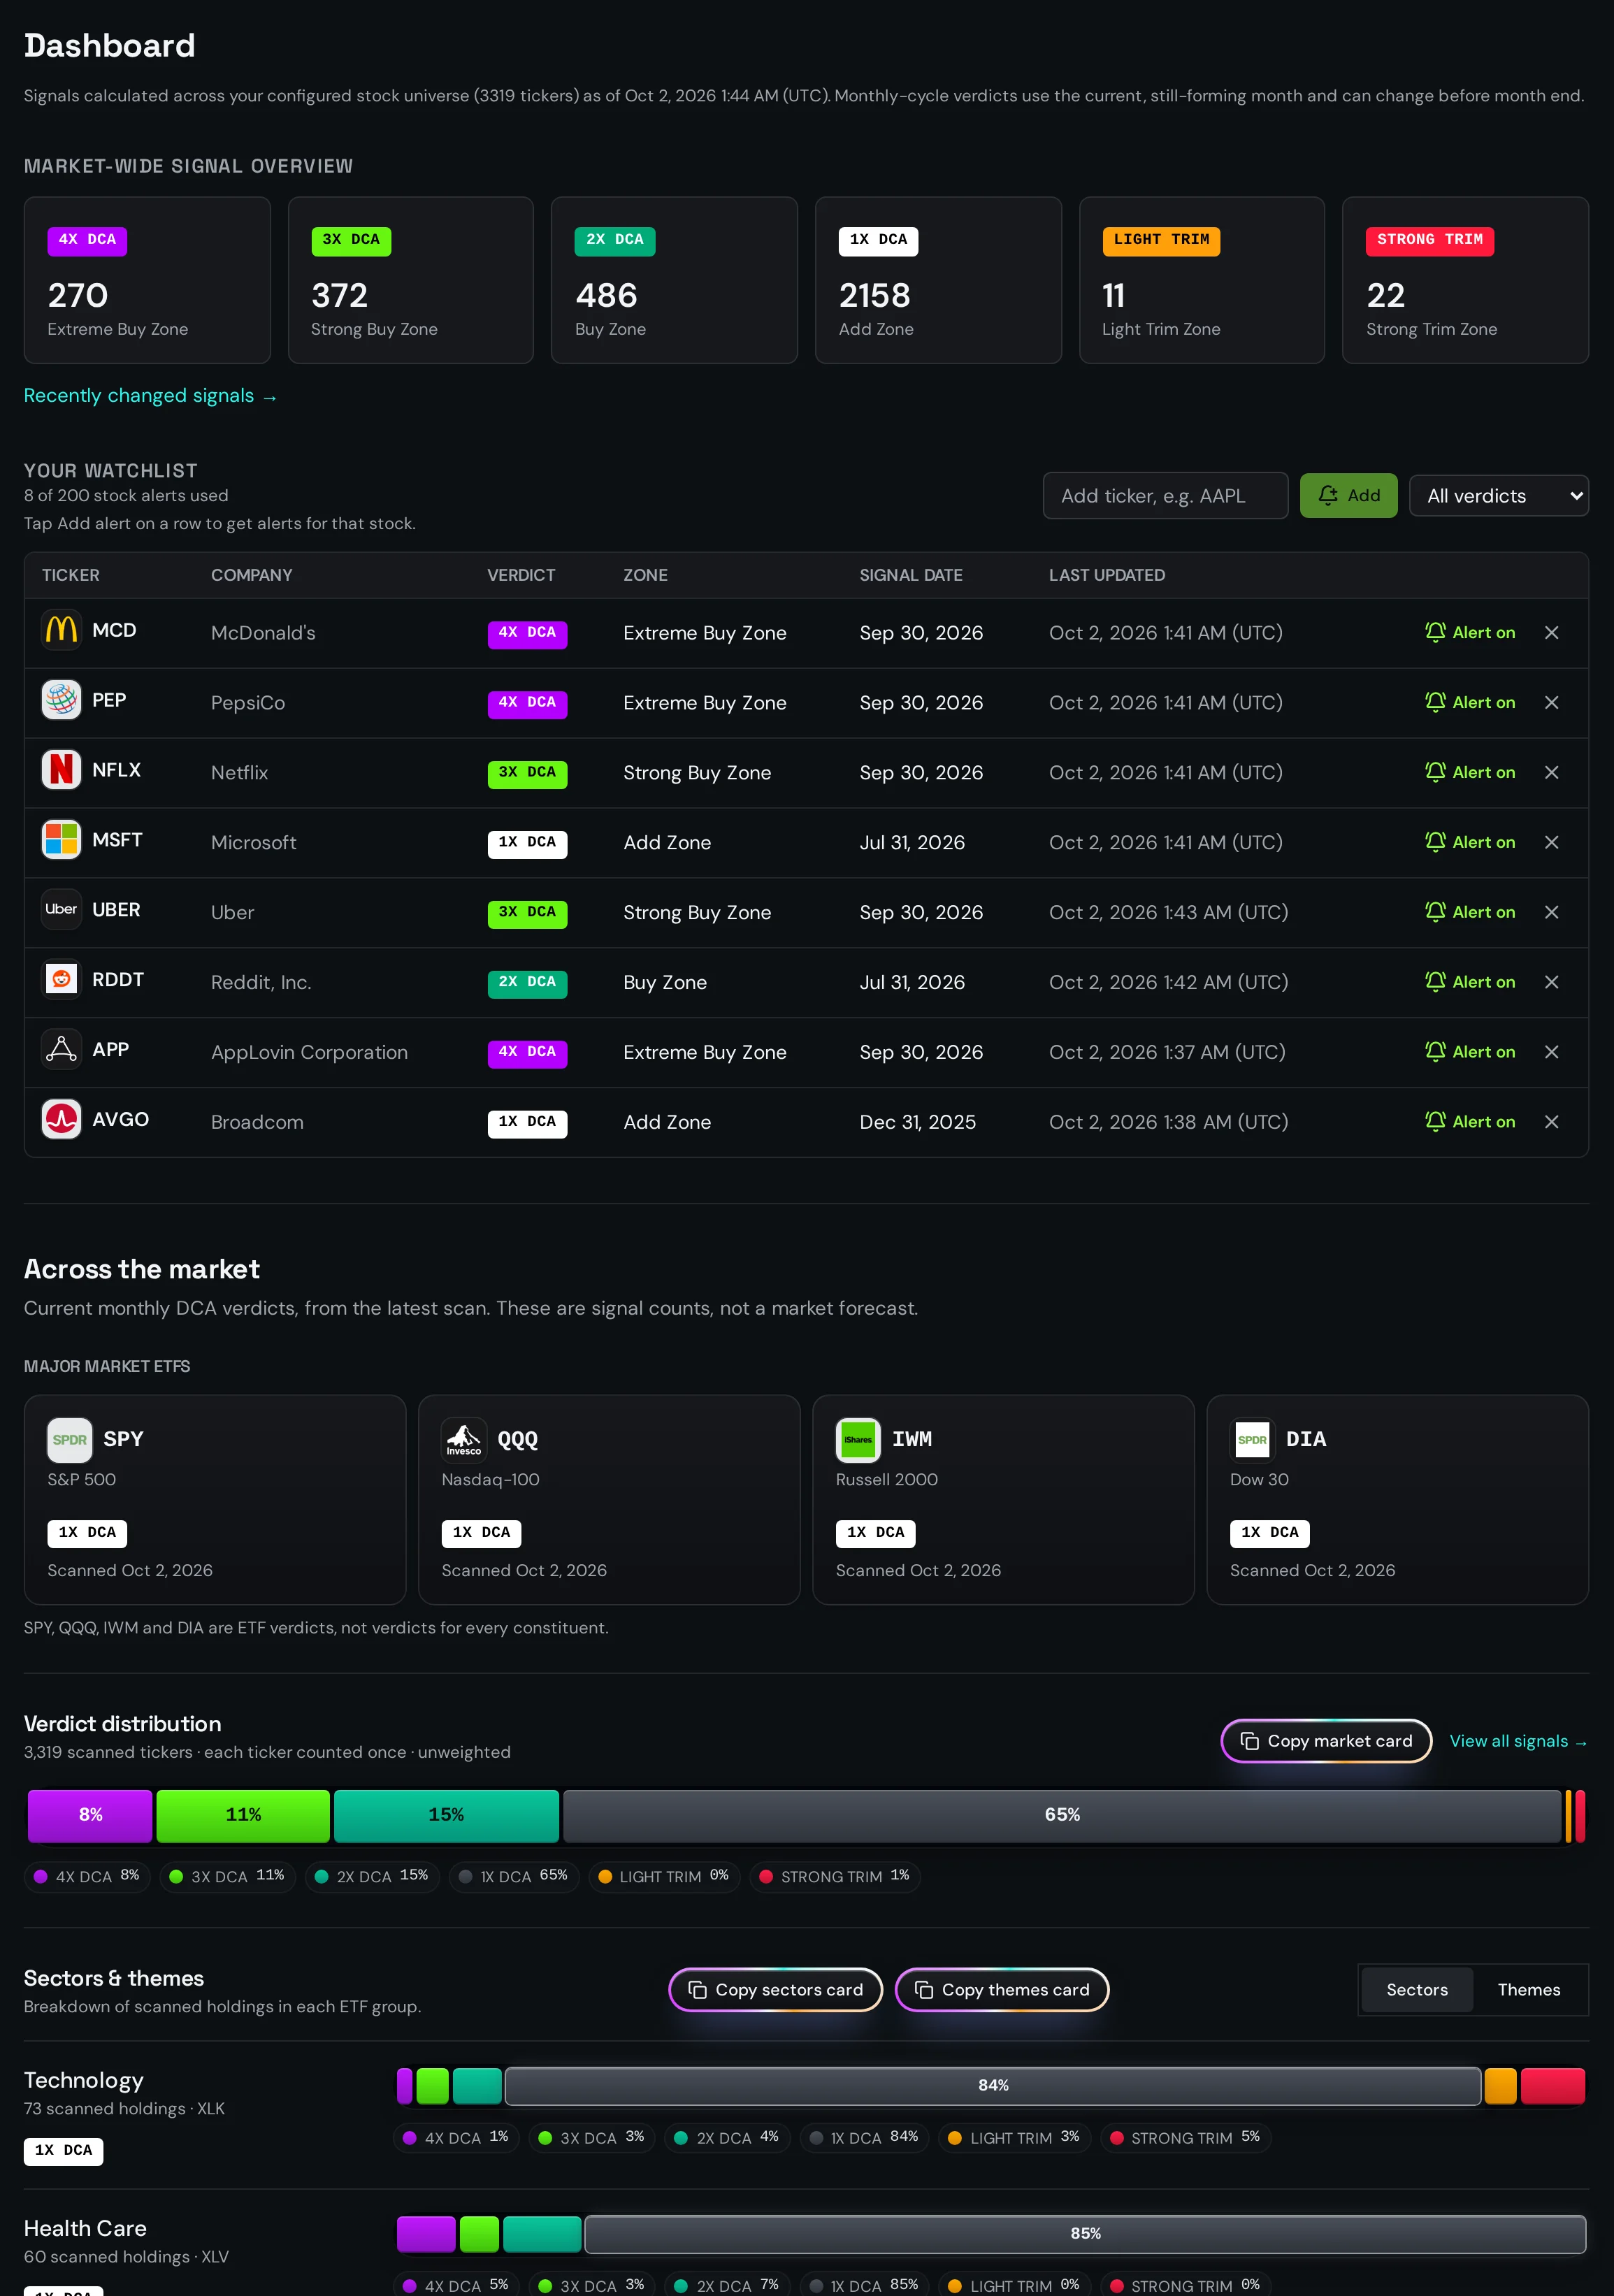Click the AppLovin logo icon
The height and width of the screenshot is (2296, 1614).
point(61,1050)
